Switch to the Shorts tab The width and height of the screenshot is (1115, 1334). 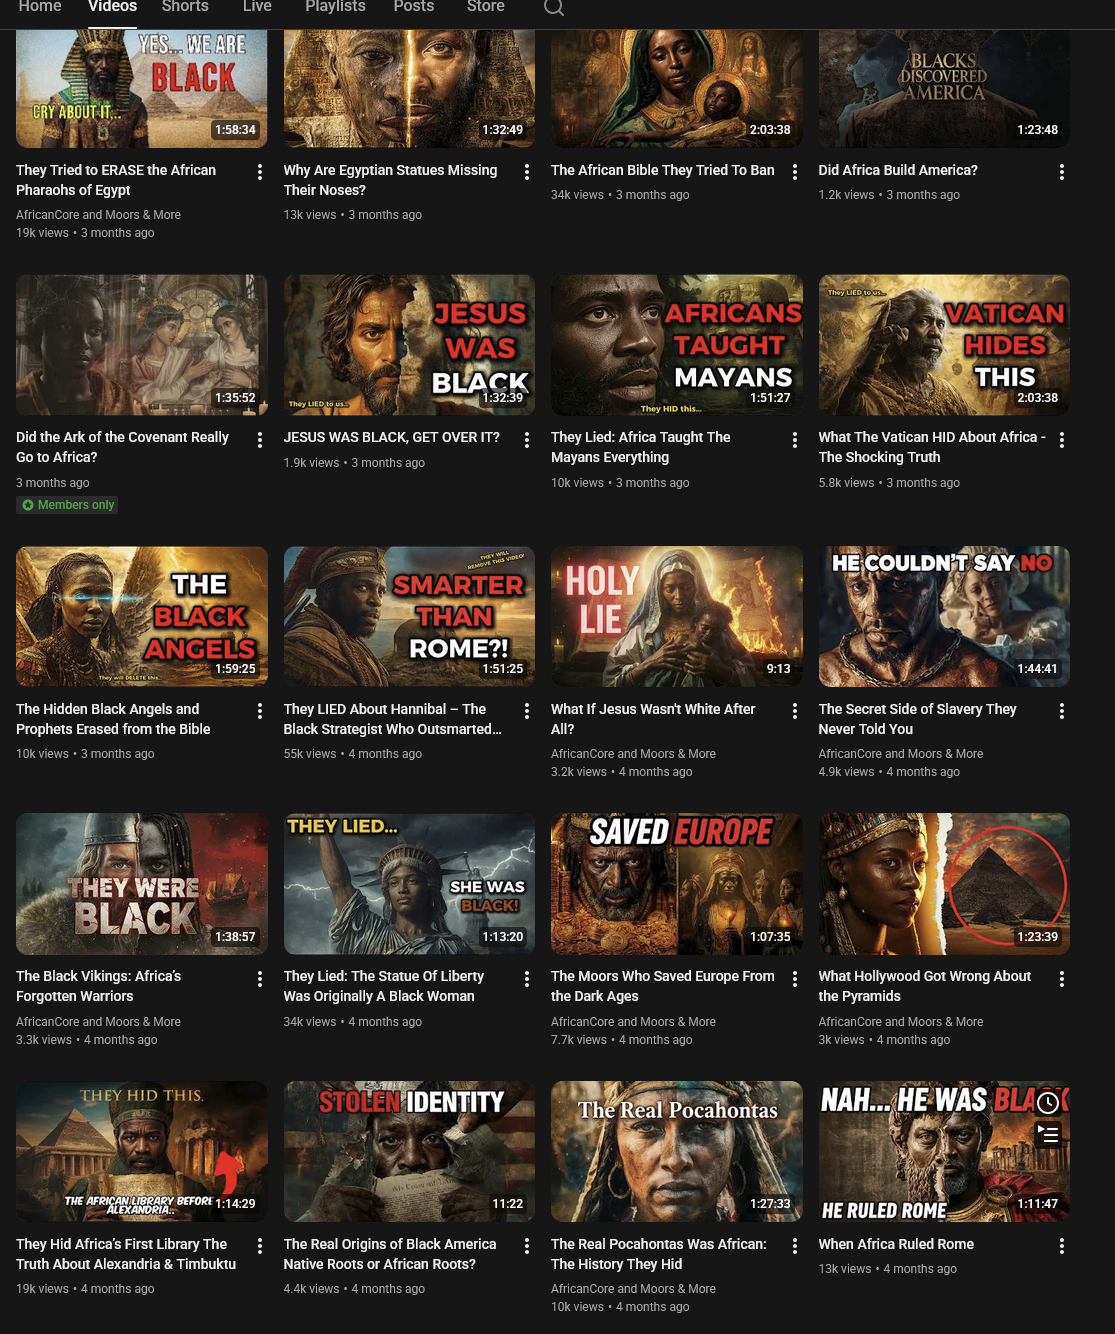click(x=185, y=7)
